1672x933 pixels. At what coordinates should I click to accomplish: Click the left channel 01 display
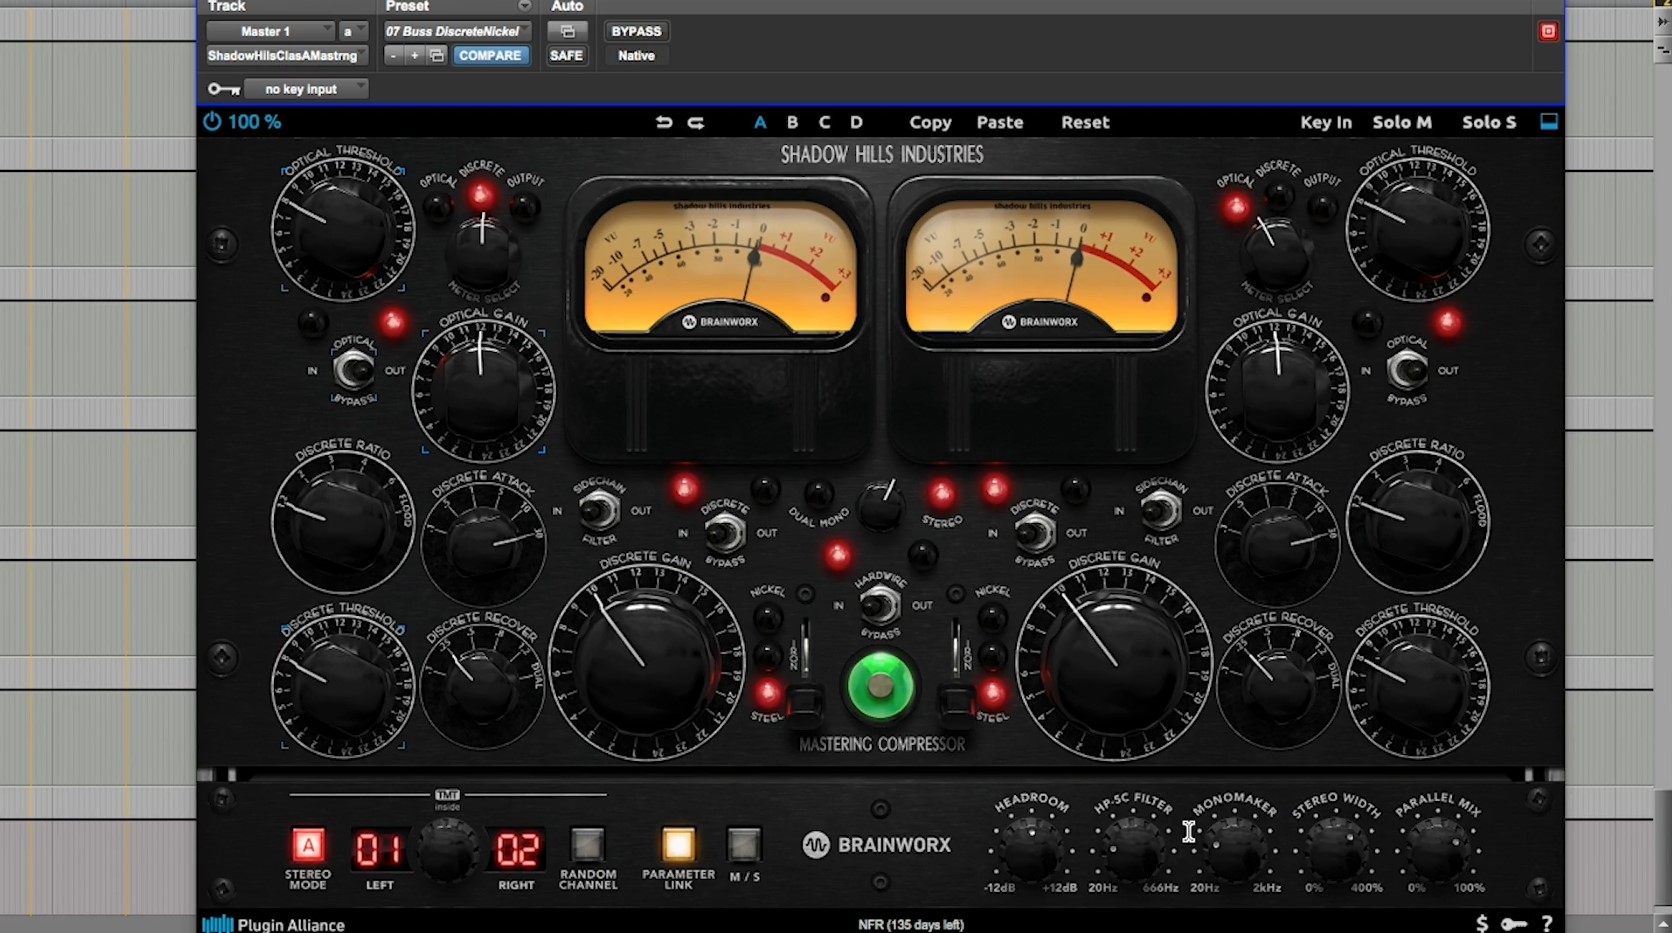379,850
